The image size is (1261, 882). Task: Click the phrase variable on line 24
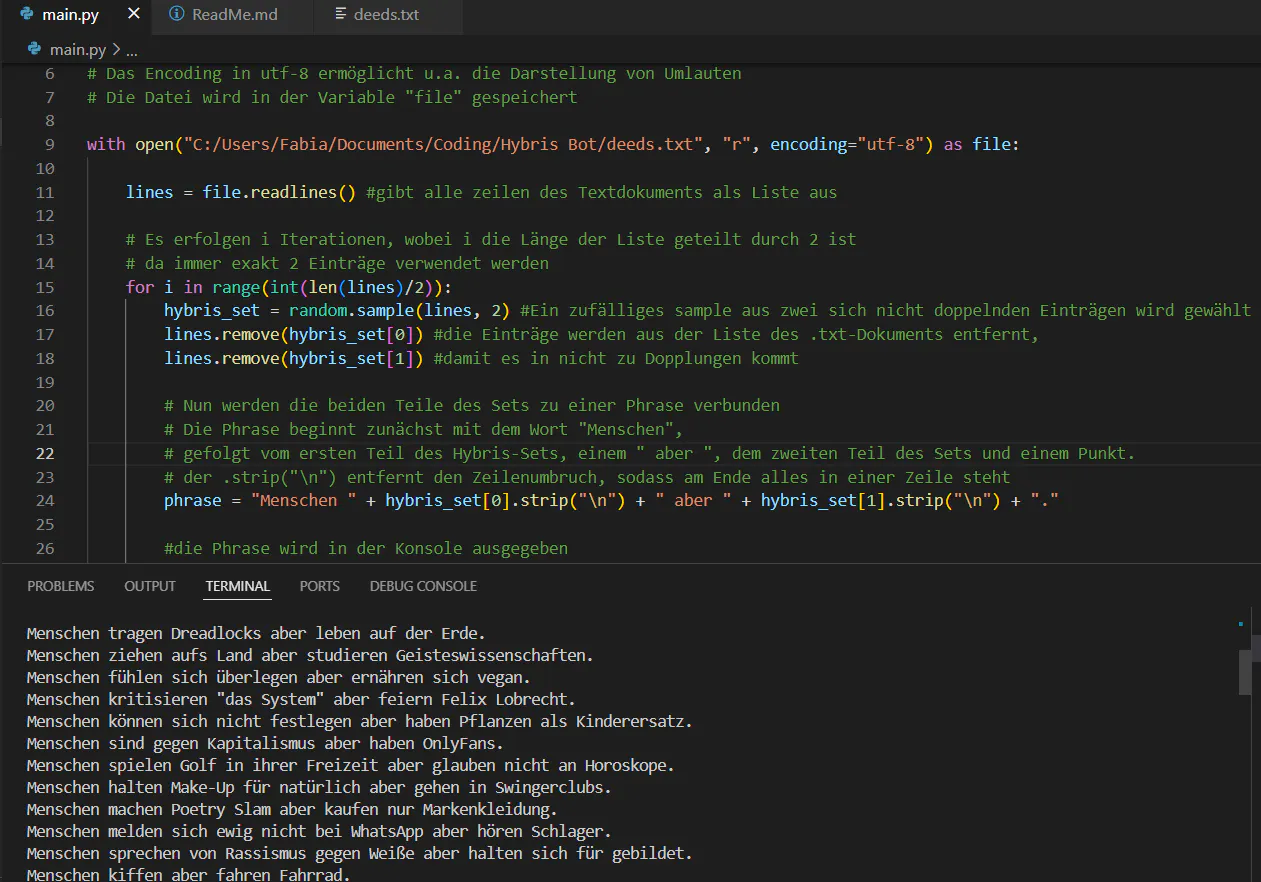(x=192, y=500)
